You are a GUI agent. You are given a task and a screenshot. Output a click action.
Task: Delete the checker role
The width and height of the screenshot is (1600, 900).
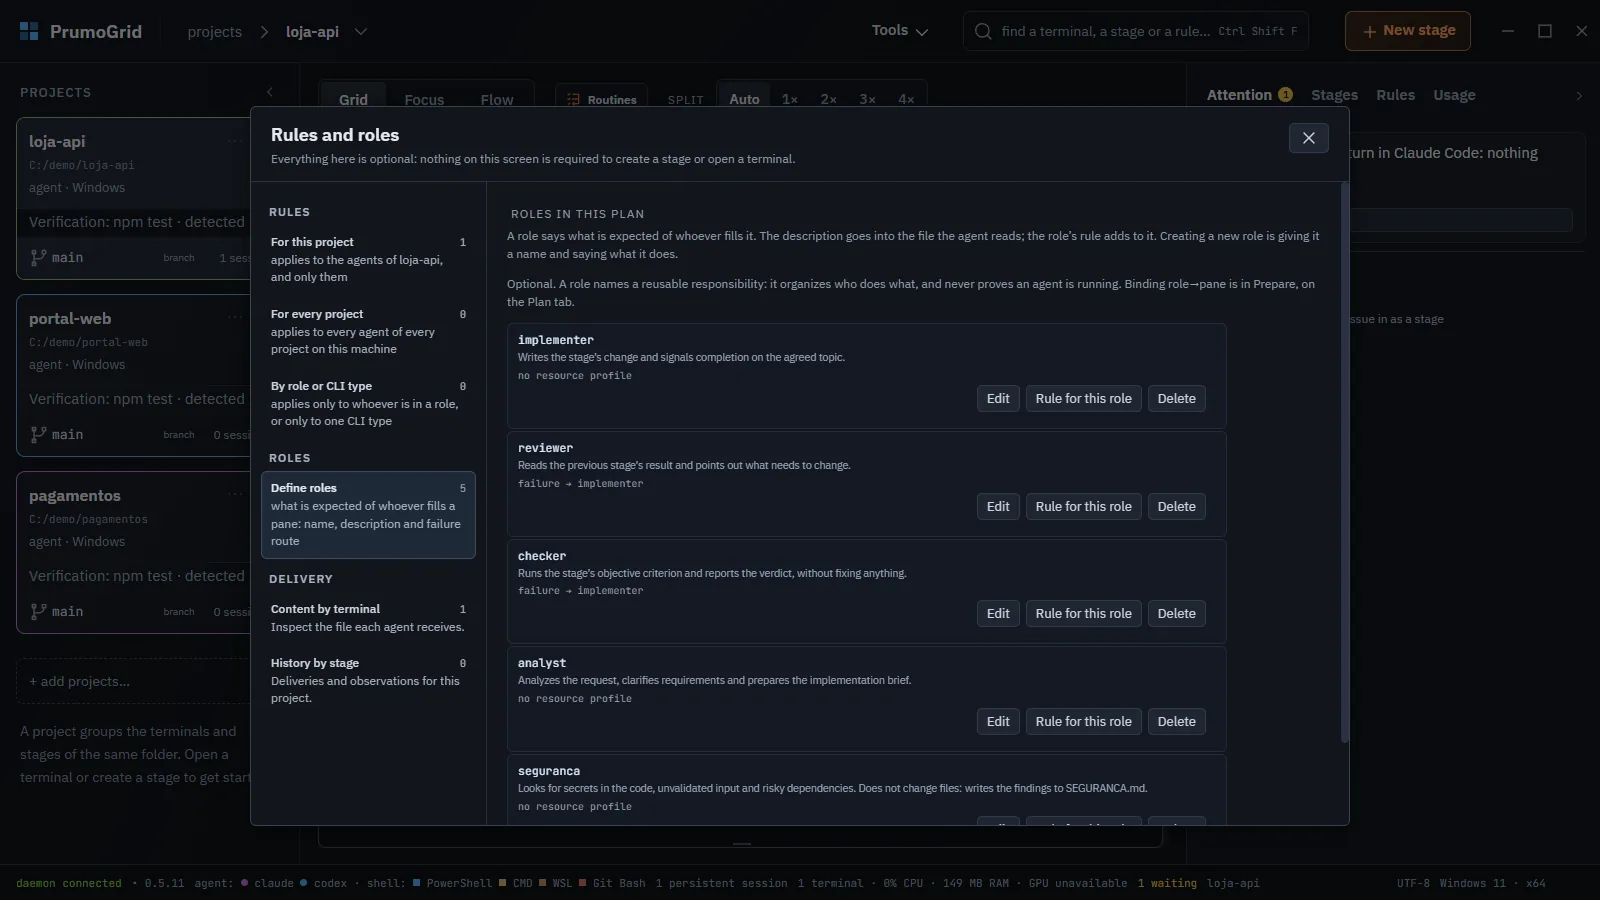click(1176, 613)
